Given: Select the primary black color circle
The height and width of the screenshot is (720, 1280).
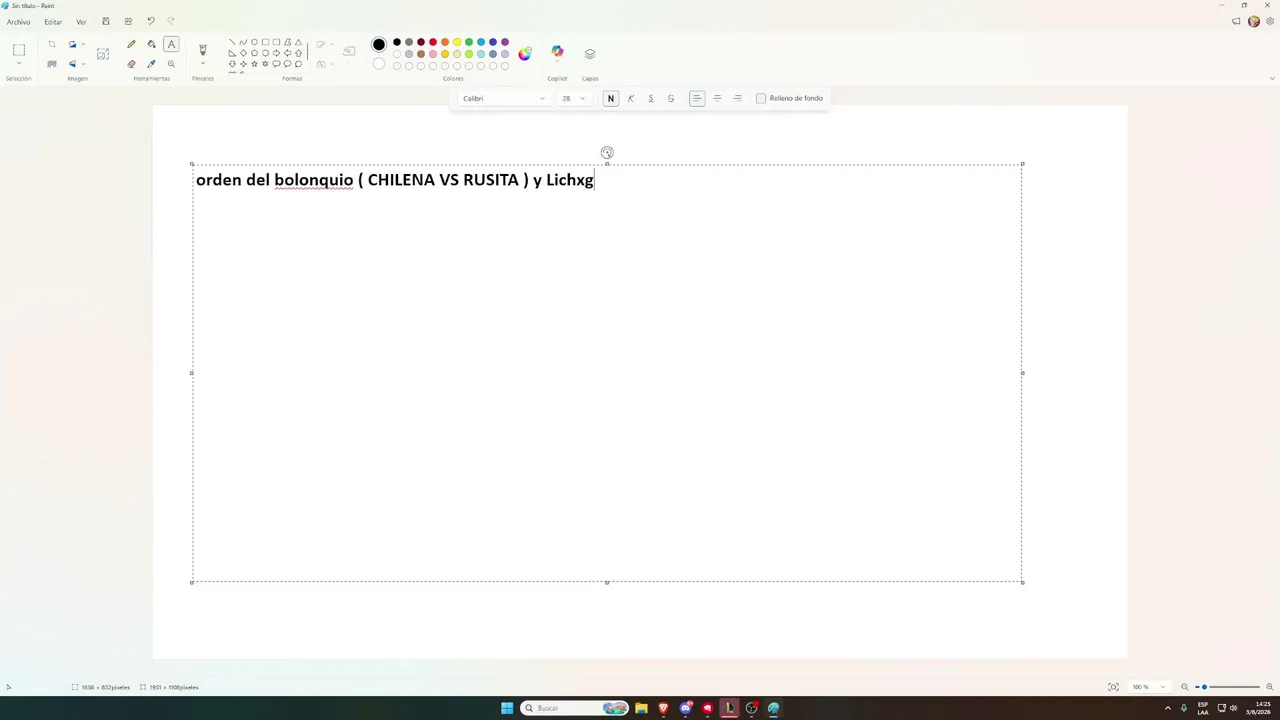Looking at the screenshot, I should click(379, 44).
